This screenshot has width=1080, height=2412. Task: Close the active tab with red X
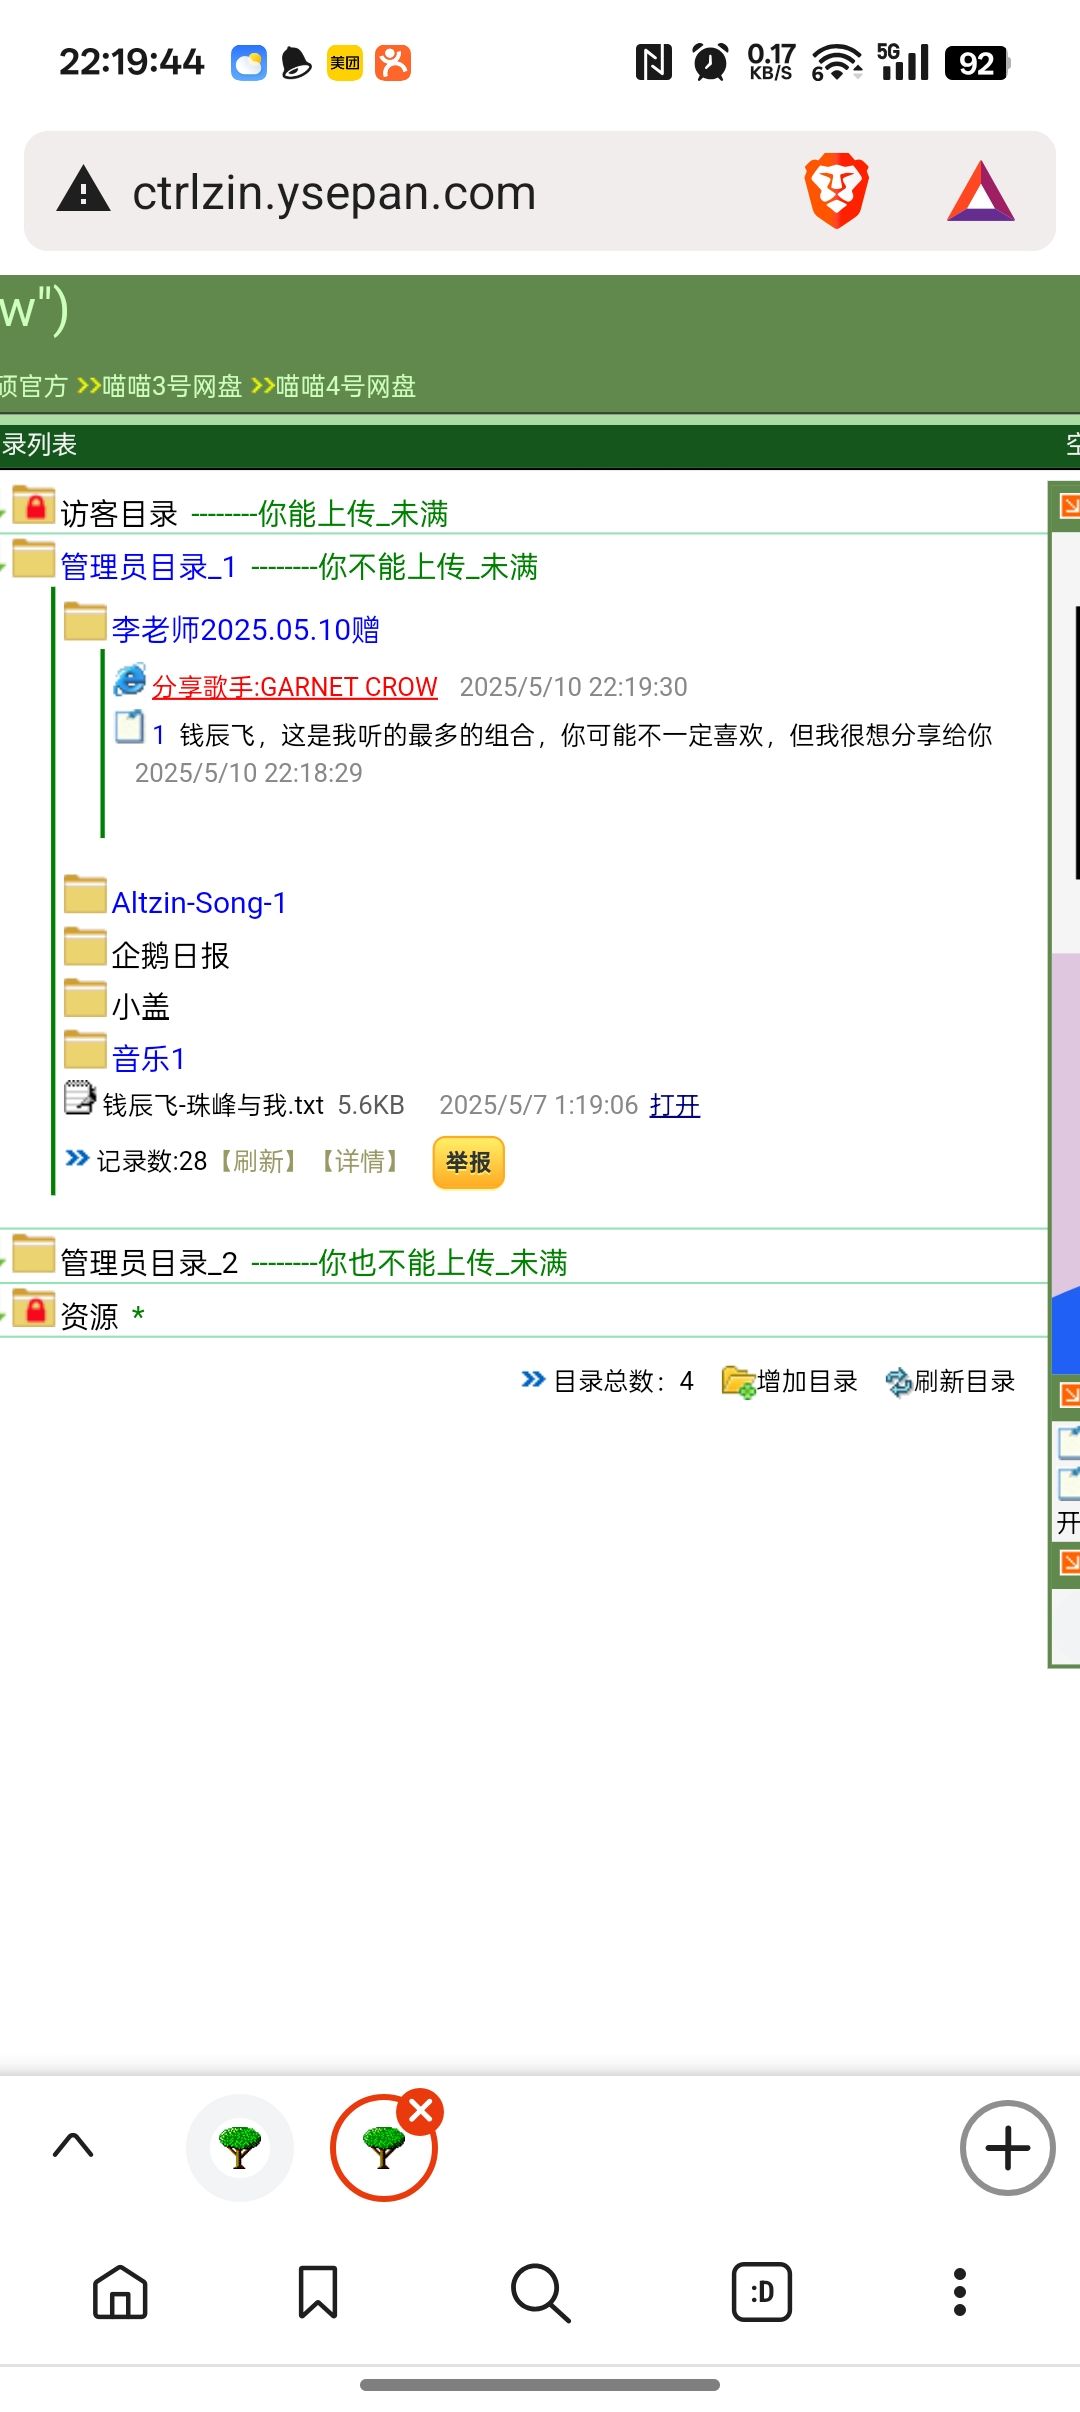pos(421,2111)
